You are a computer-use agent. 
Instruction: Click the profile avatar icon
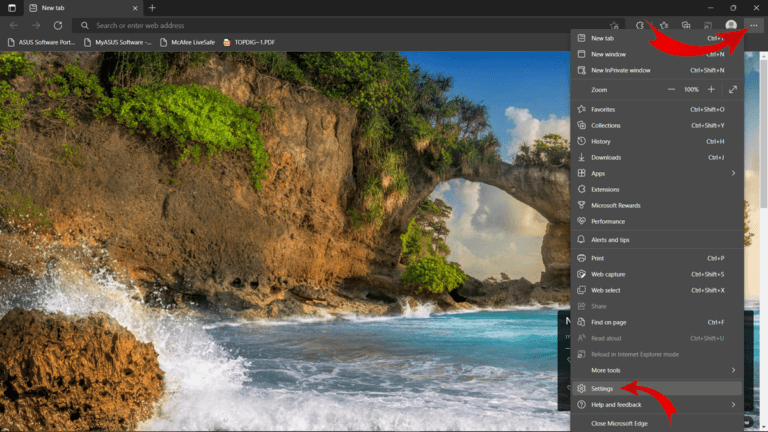(731, 25)
